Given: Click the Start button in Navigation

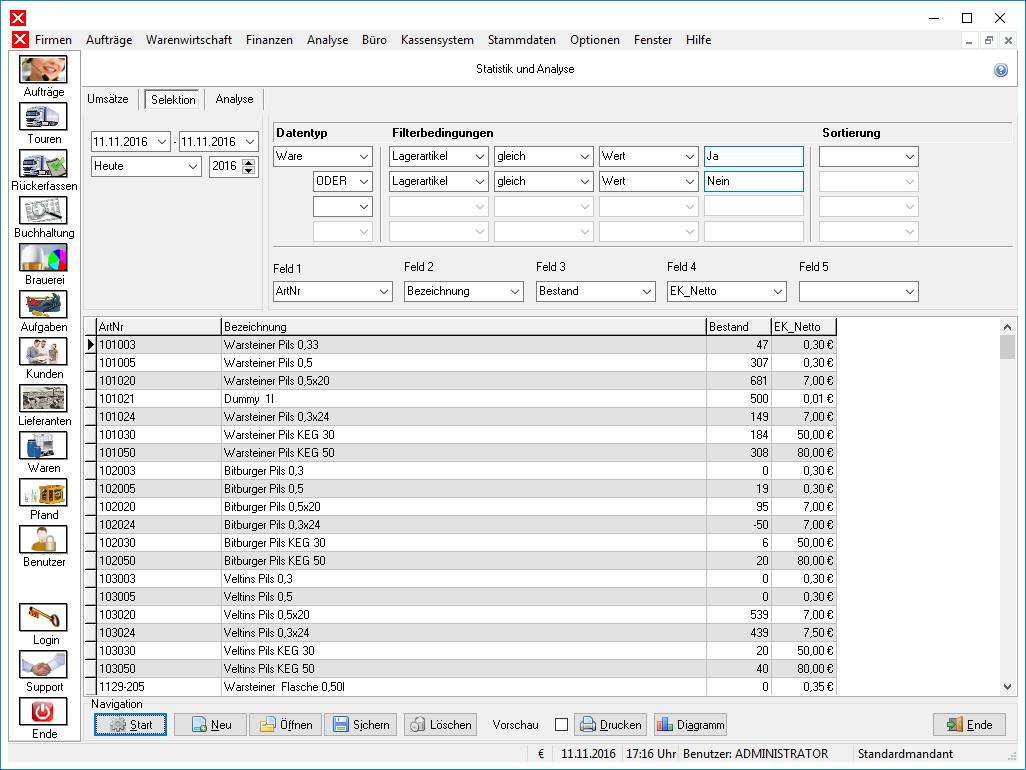Looking at the screenshot, I should (130, 725).
